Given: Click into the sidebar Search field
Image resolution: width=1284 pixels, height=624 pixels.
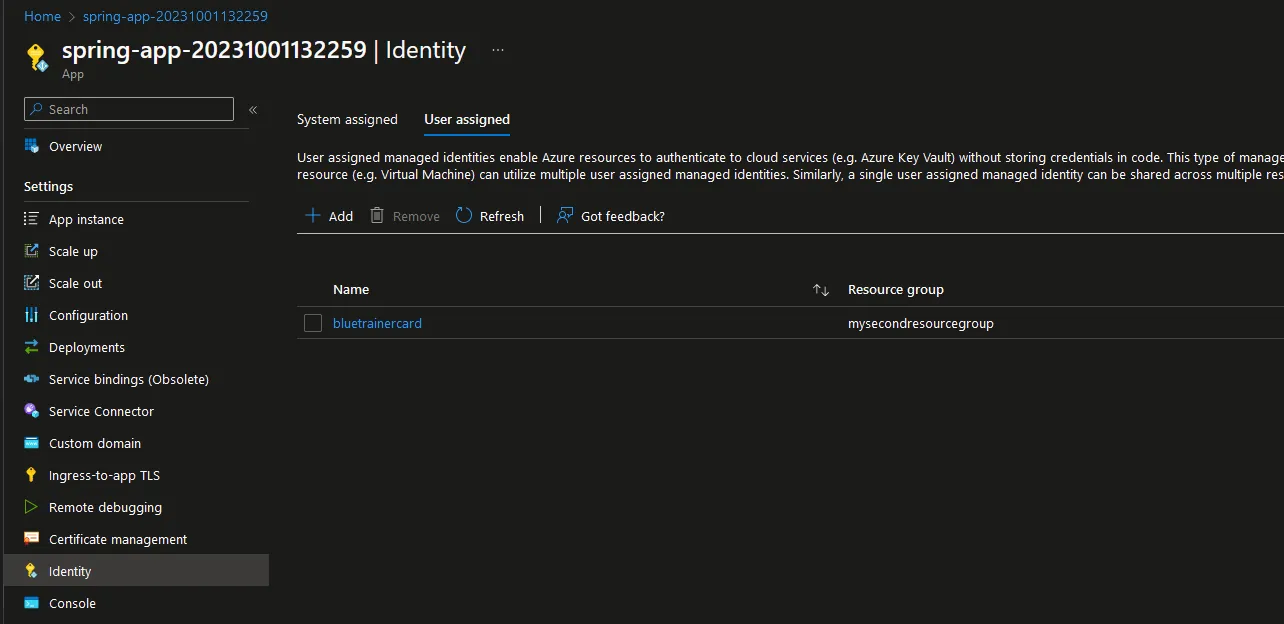Looking at the screenshot, I should coord(129,109).
